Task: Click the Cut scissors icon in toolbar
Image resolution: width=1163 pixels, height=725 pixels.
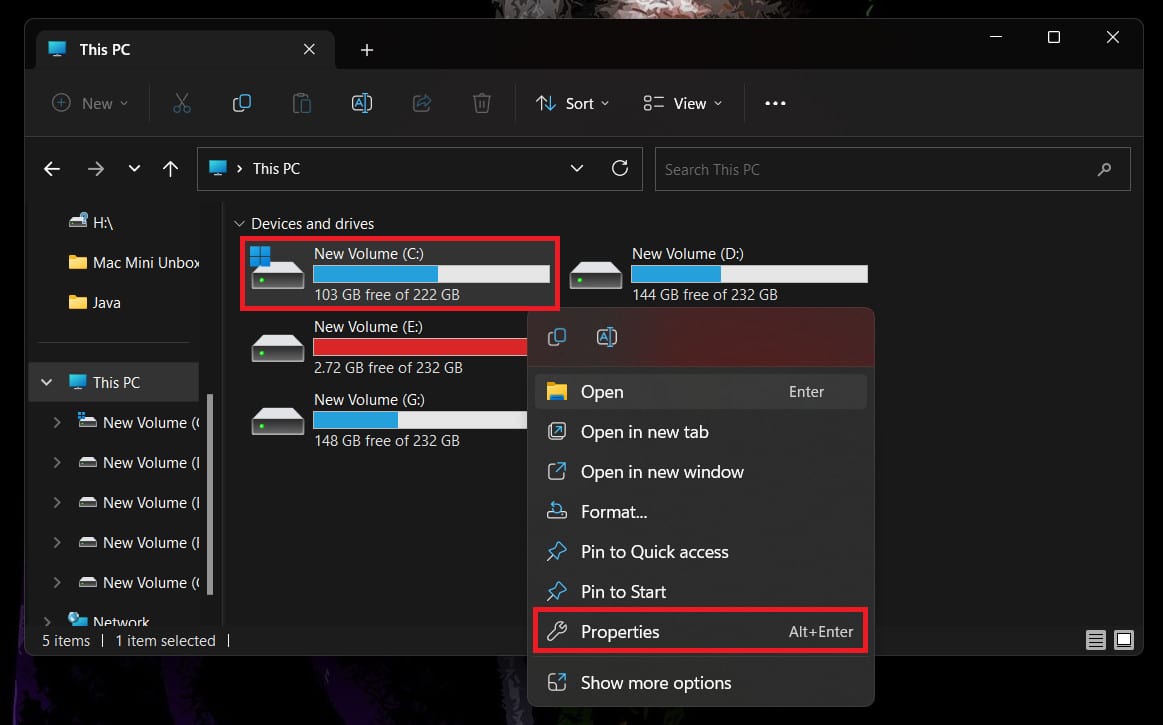Action: [x=181, y=104]
